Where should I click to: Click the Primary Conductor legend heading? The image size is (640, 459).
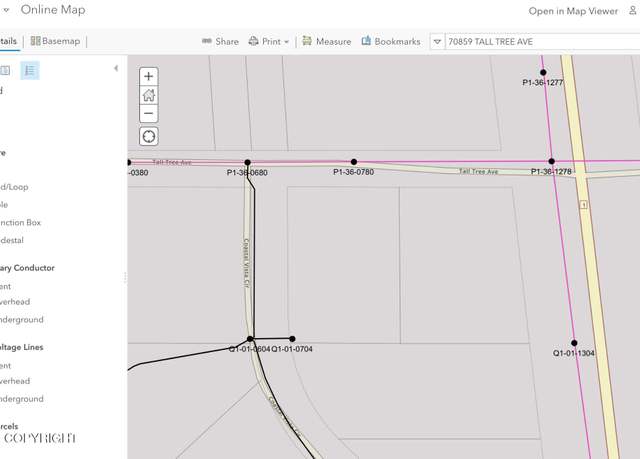pyautogui.click(x=27, y=268)
